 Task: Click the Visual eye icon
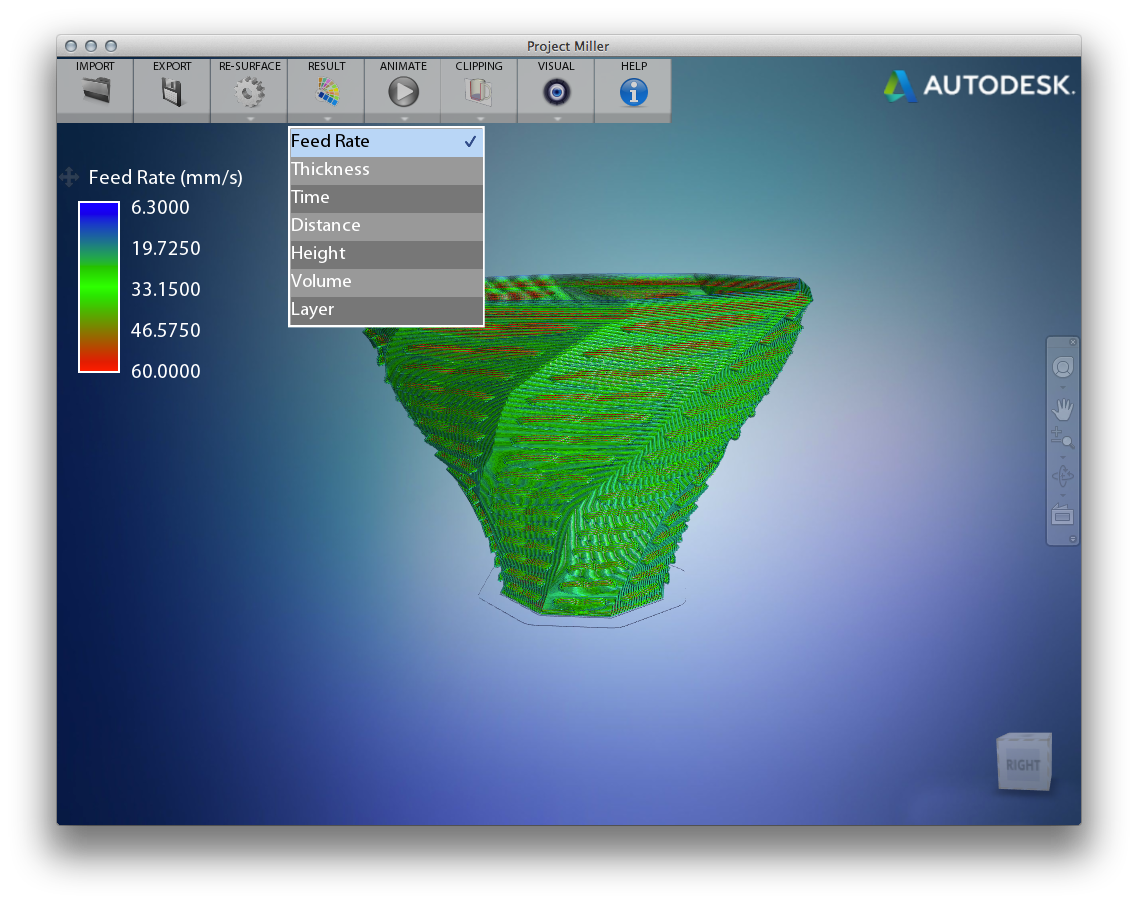point(556,92)
